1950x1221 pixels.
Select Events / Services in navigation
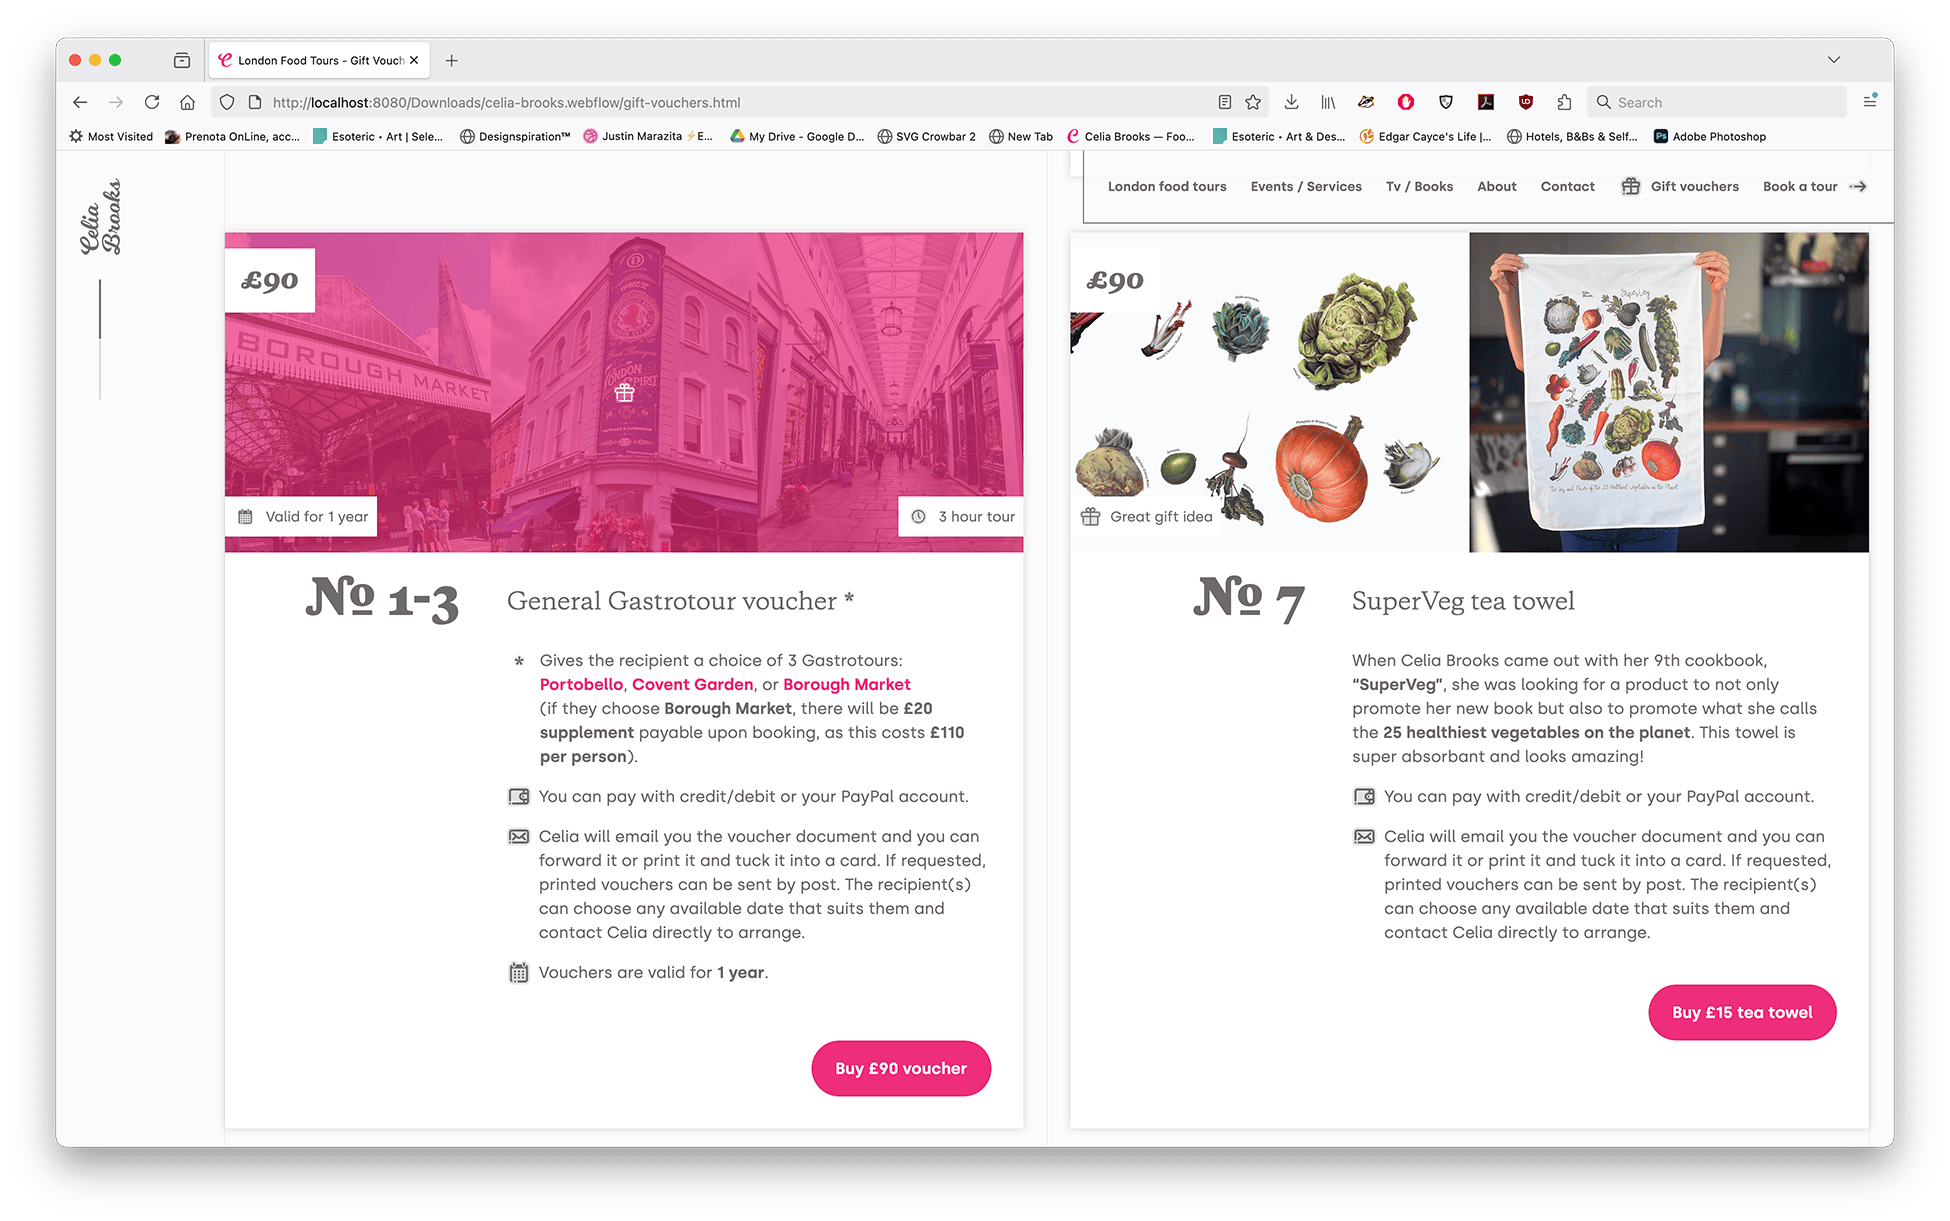[x=1305, y=186]
